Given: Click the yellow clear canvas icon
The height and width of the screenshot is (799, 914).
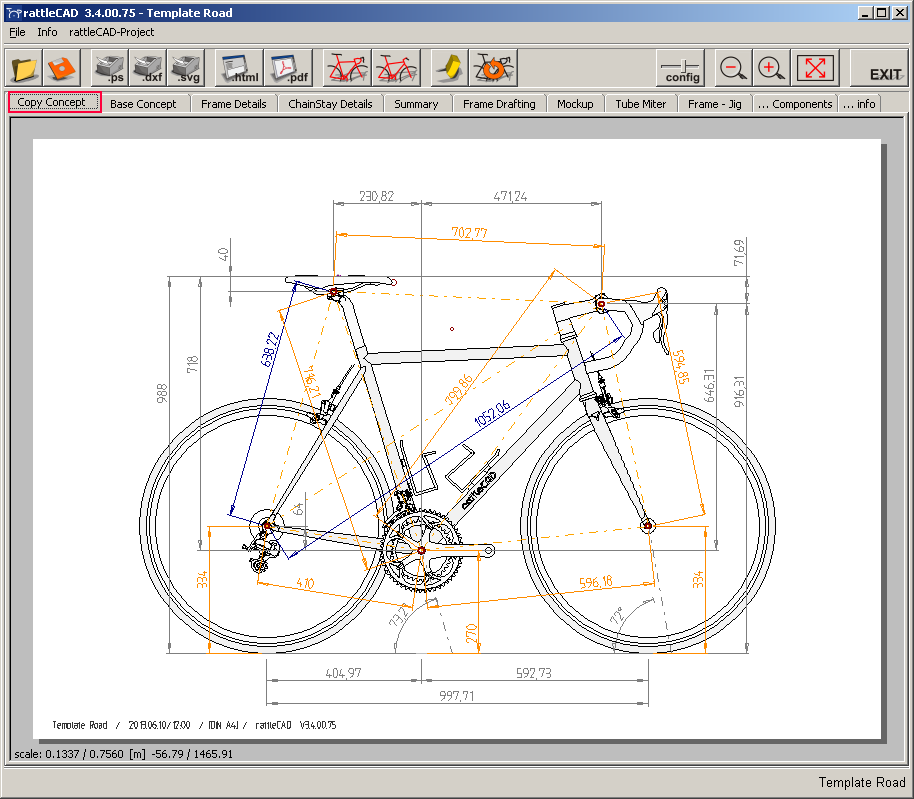Looking at the screenshot, I should tap(449, 68).
